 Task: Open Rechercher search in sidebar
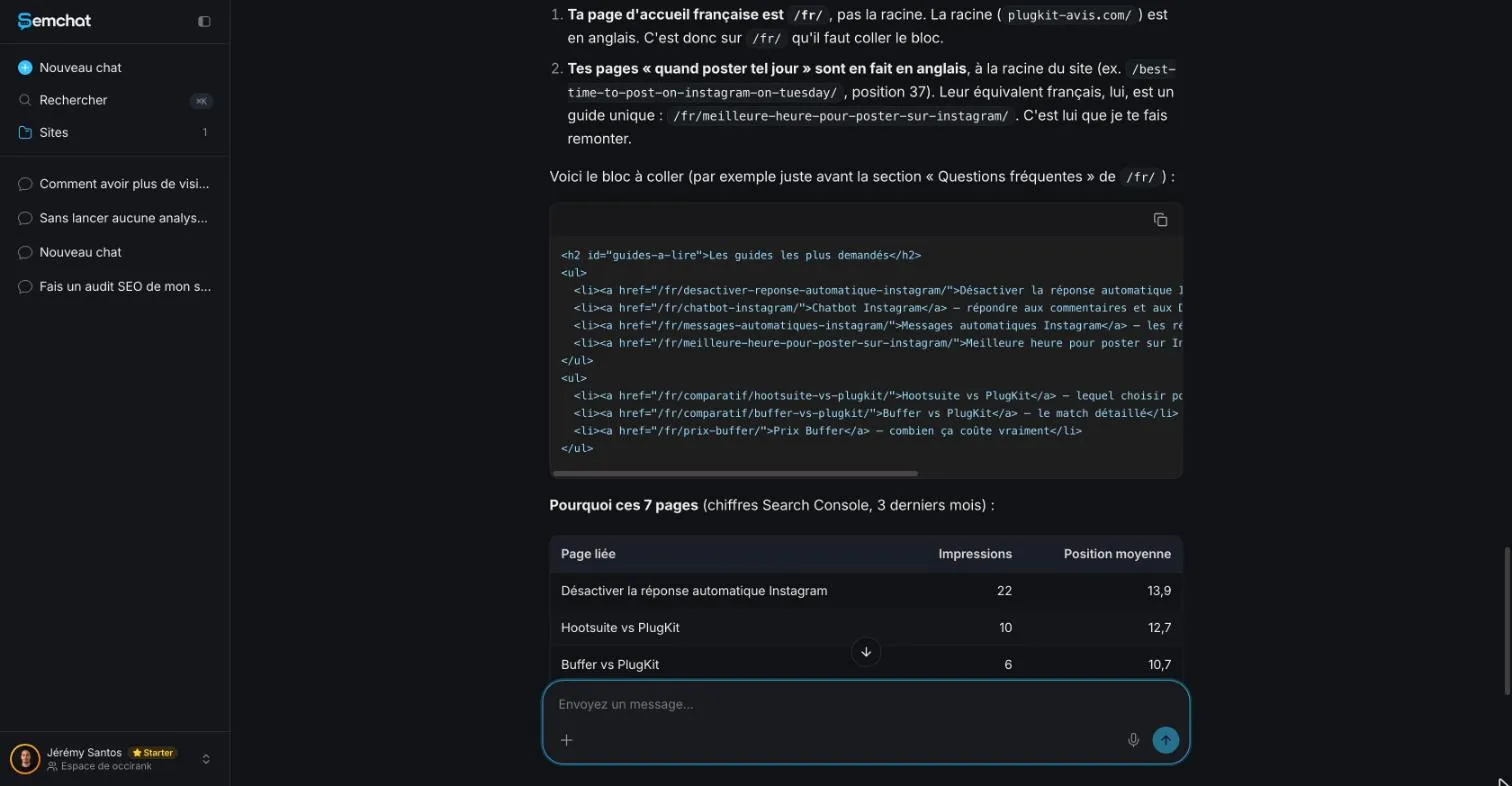(x=115, y=100)
